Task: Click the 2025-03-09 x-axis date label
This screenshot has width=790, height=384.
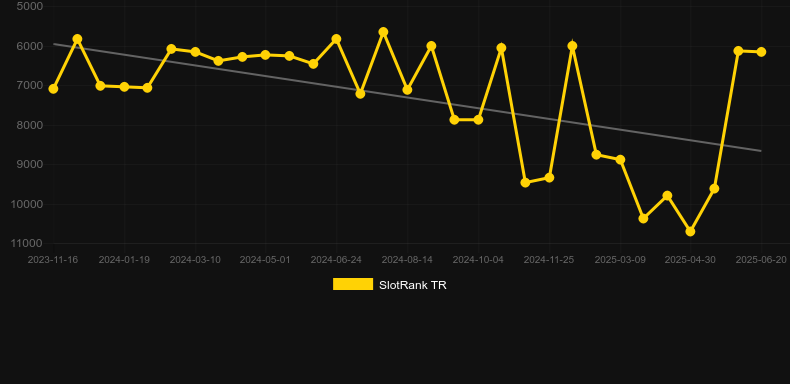Action: pyautogui.click(x=620, y=260)
